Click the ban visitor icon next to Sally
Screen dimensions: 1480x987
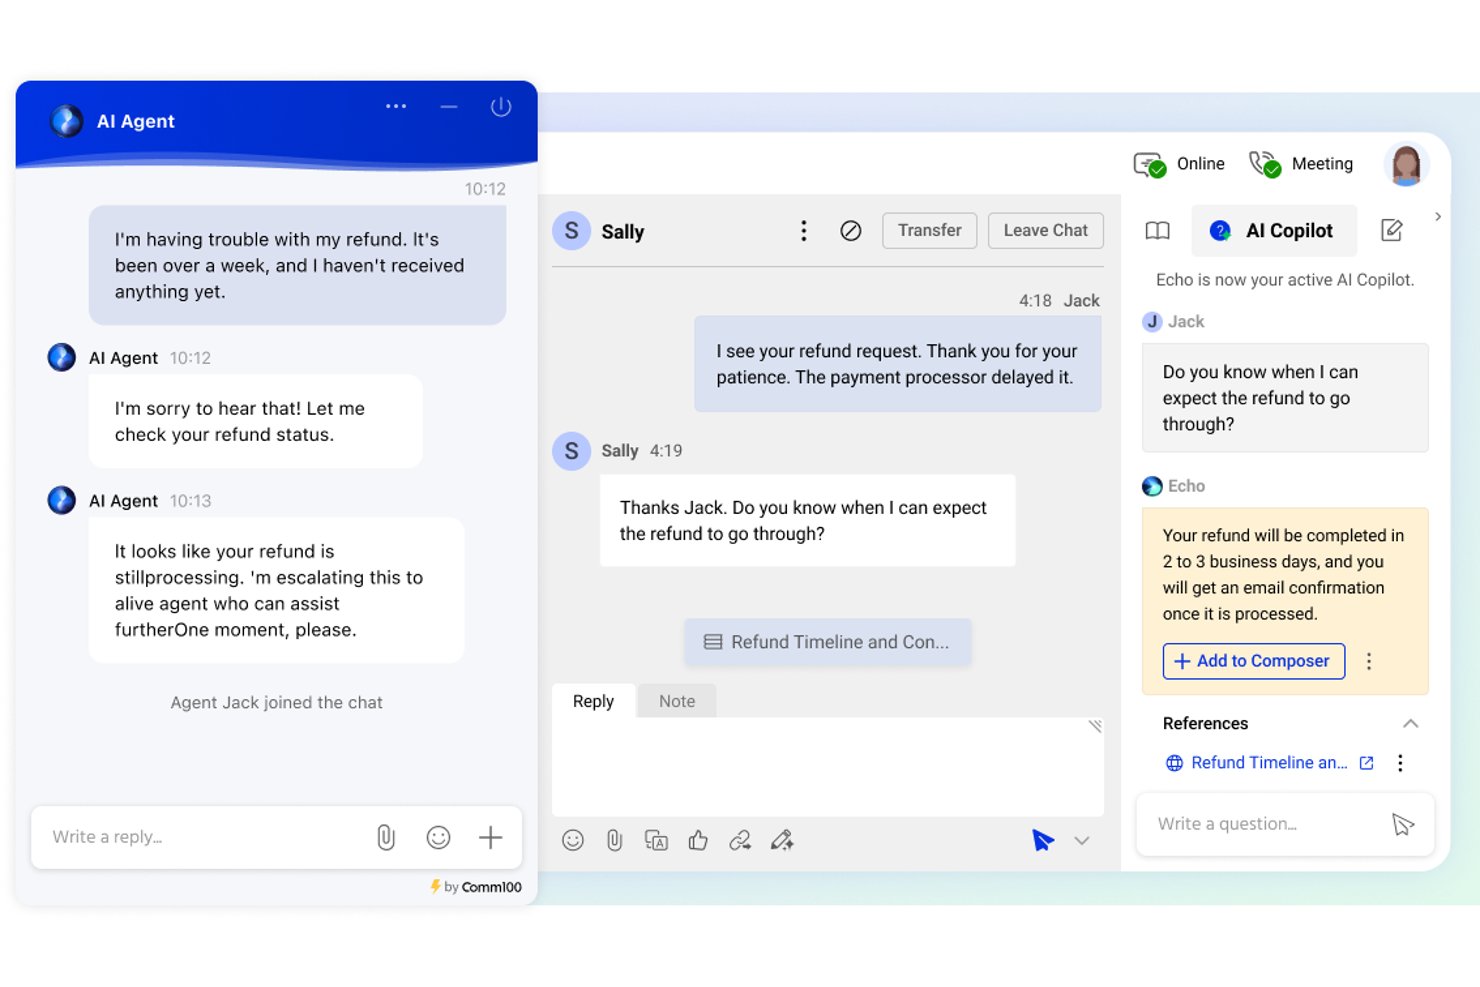(851, 231)
